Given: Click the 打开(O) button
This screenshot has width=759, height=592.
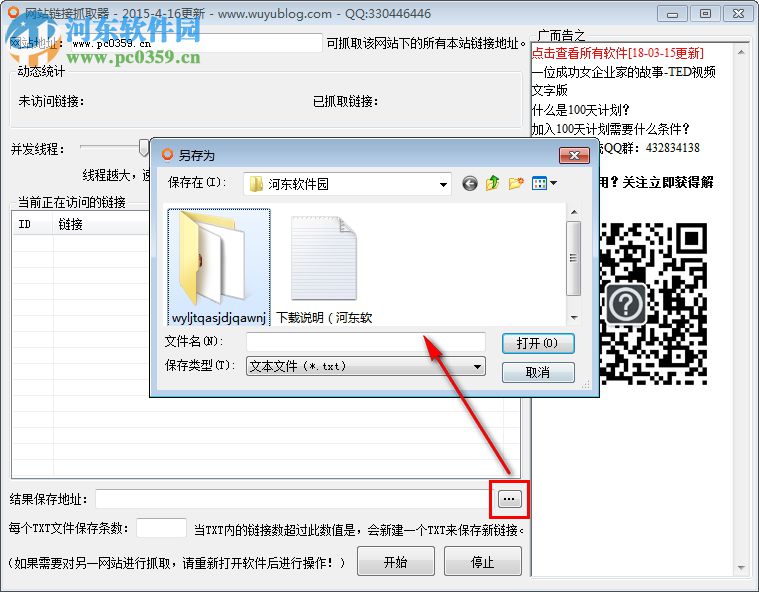Looking at the screenshot, I should (538, 343).
